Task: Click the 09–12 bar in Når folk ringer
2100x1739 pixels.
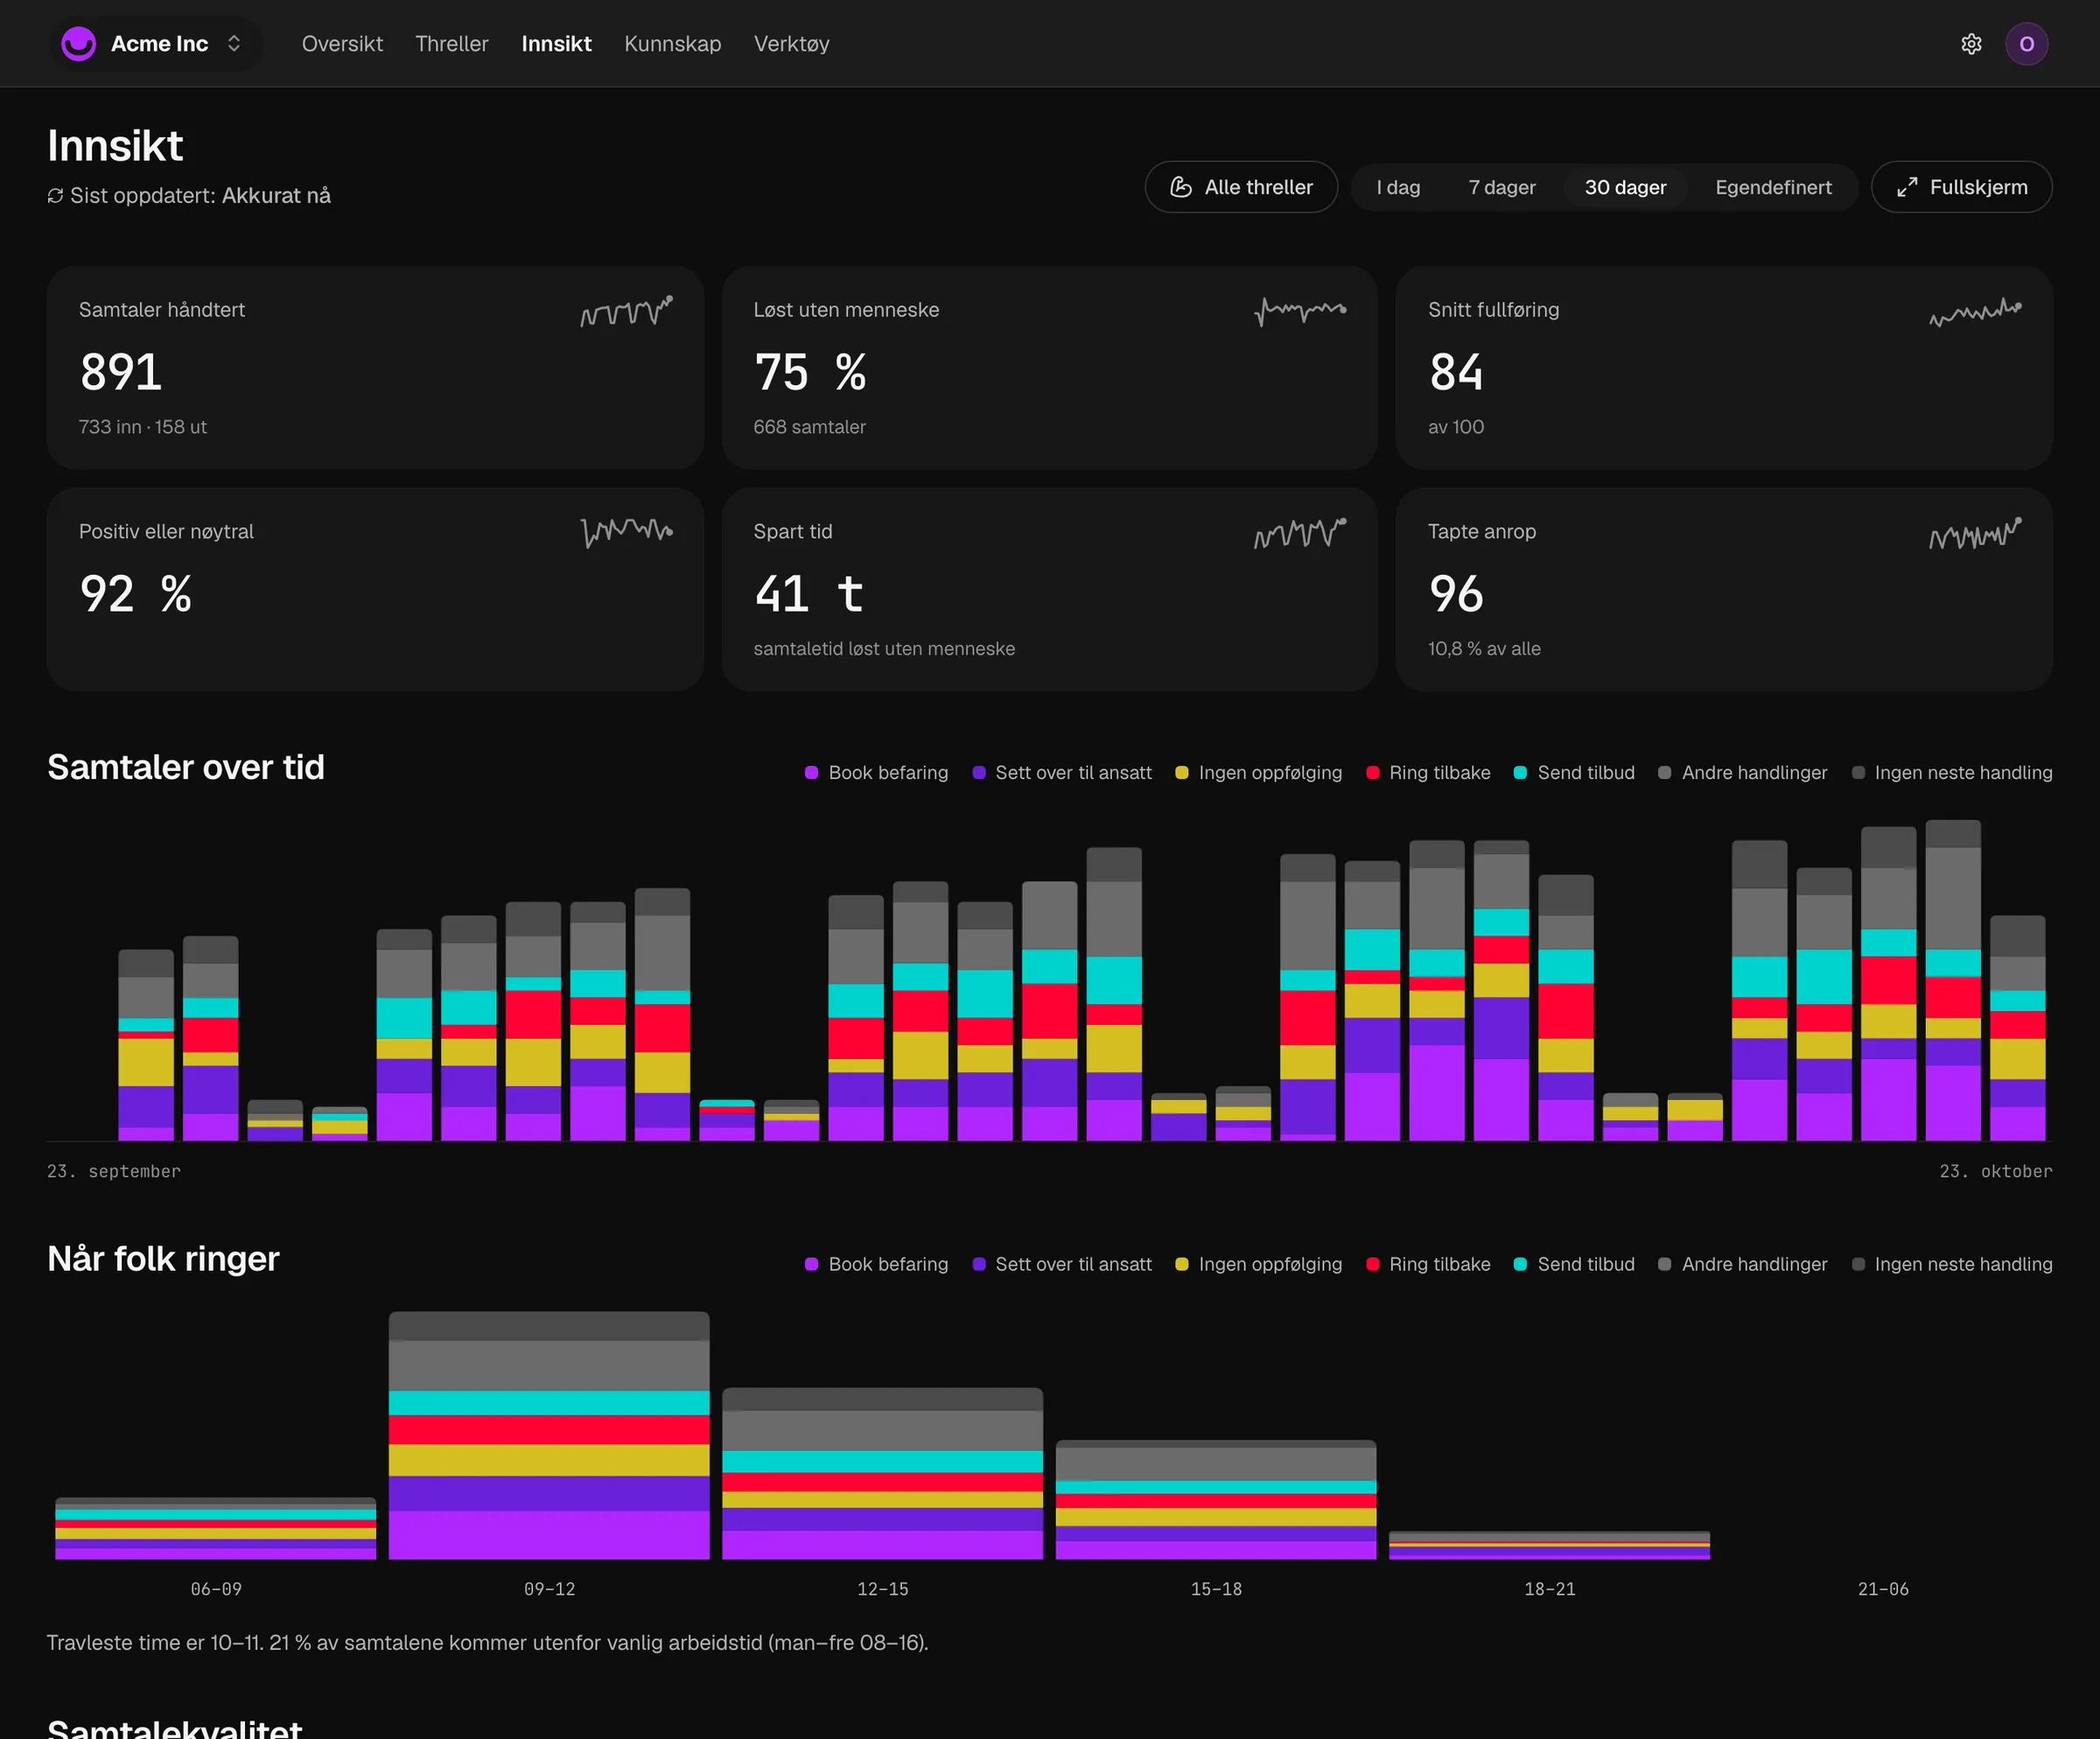Action: click(x=549, y=1435)
